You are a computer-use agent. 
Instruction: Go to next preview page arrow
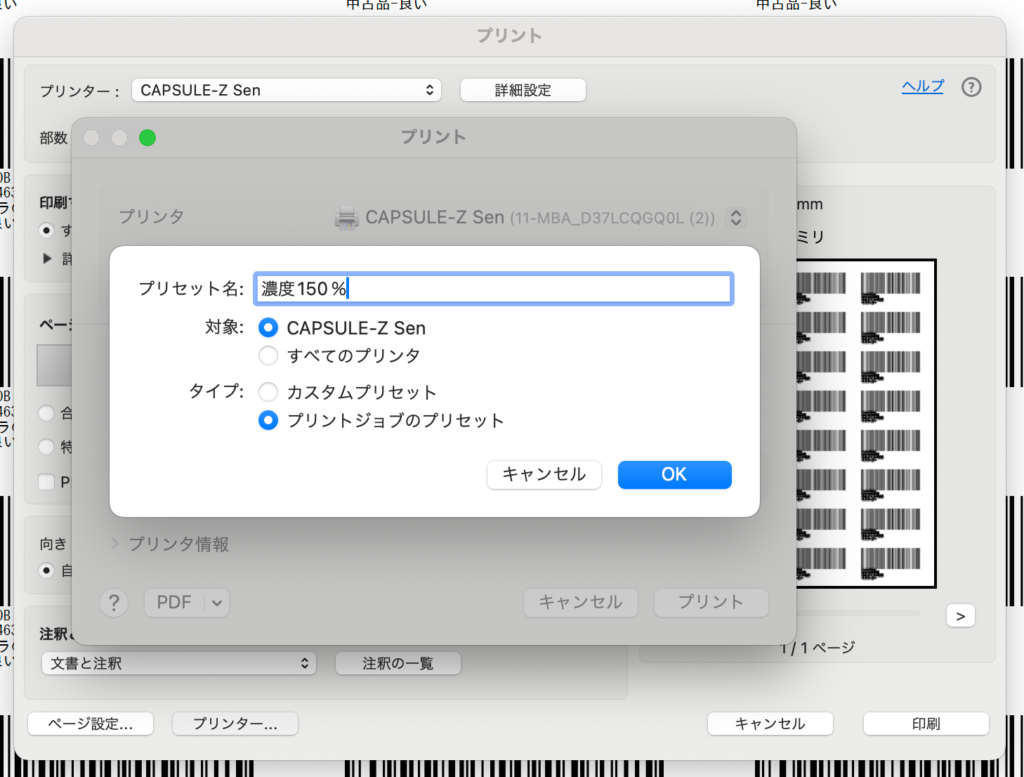(960, 616)
